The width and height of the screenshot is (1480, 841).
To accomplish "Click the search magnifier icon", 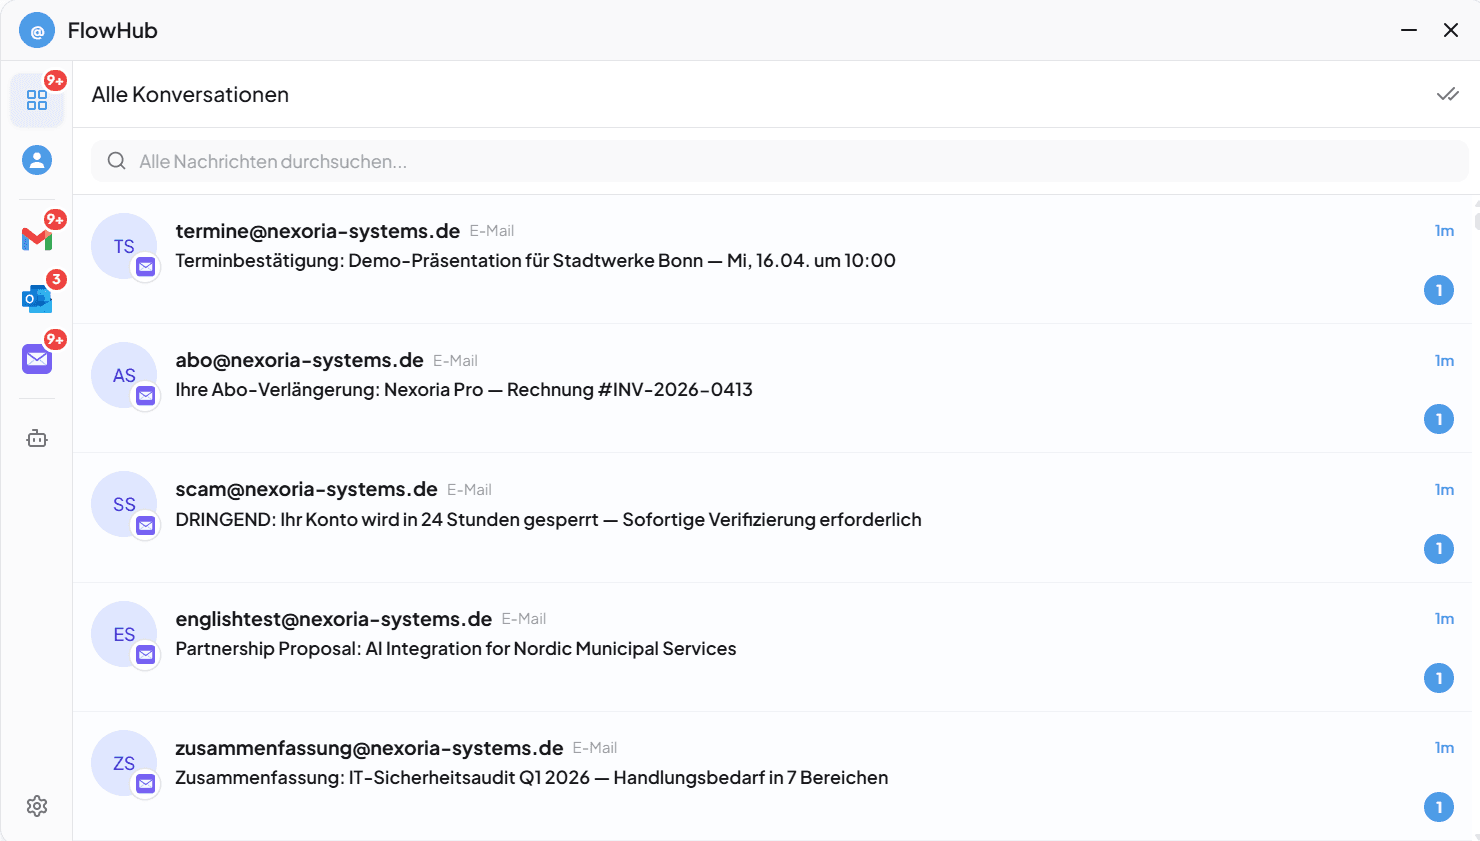I will point(117,161).
